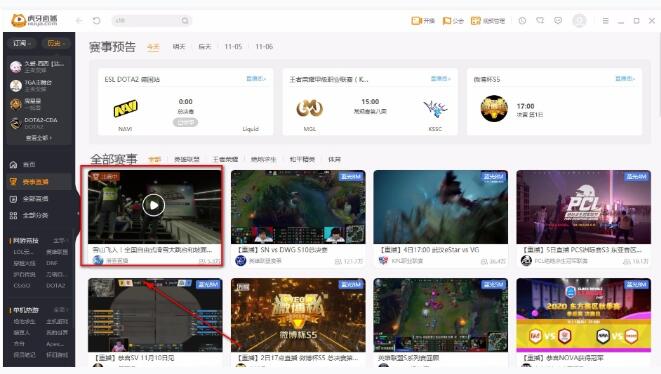Open the eStar vs VG replay thumbnail
The height and width of the screenshot is (374, 661).
pos(441,207)
